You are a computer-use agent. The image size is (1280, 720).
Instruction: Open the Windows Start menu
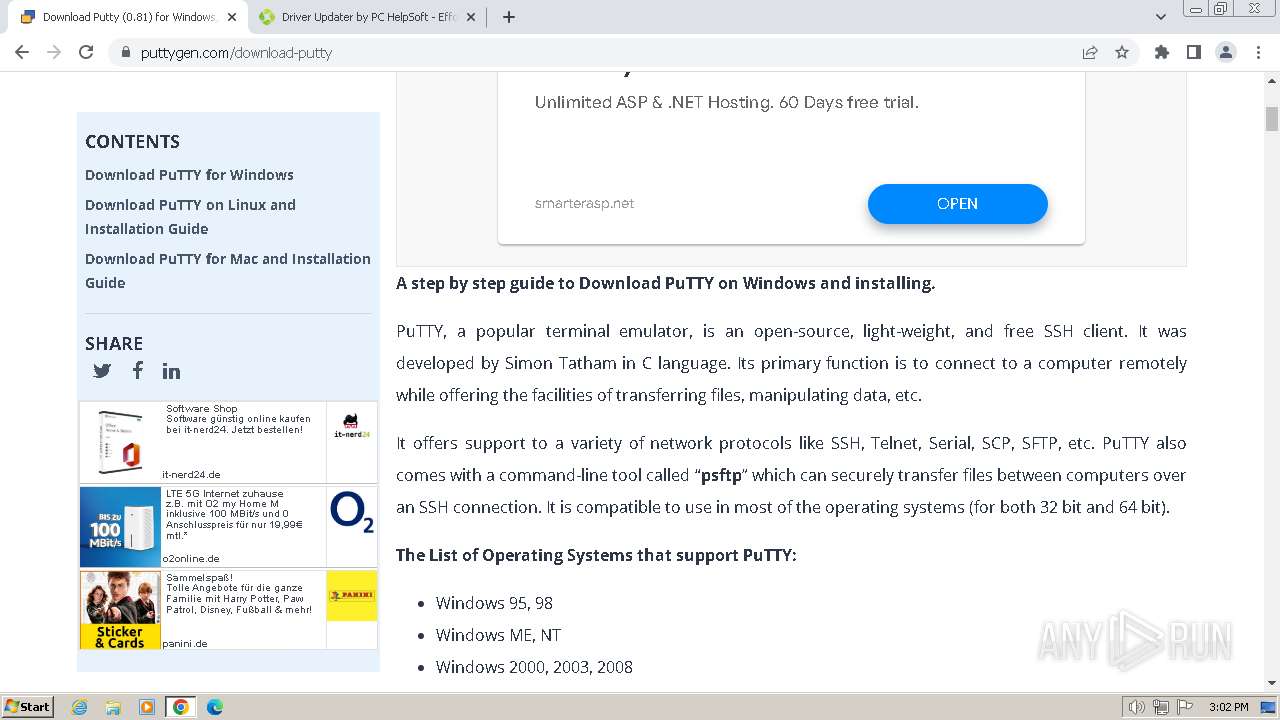27,707
